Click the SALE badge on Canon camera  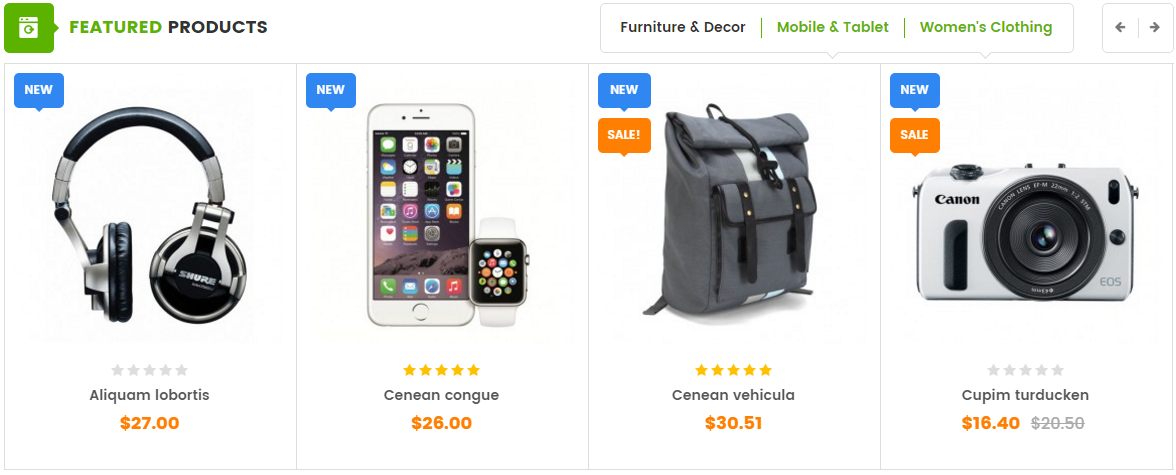coord(914,135)
